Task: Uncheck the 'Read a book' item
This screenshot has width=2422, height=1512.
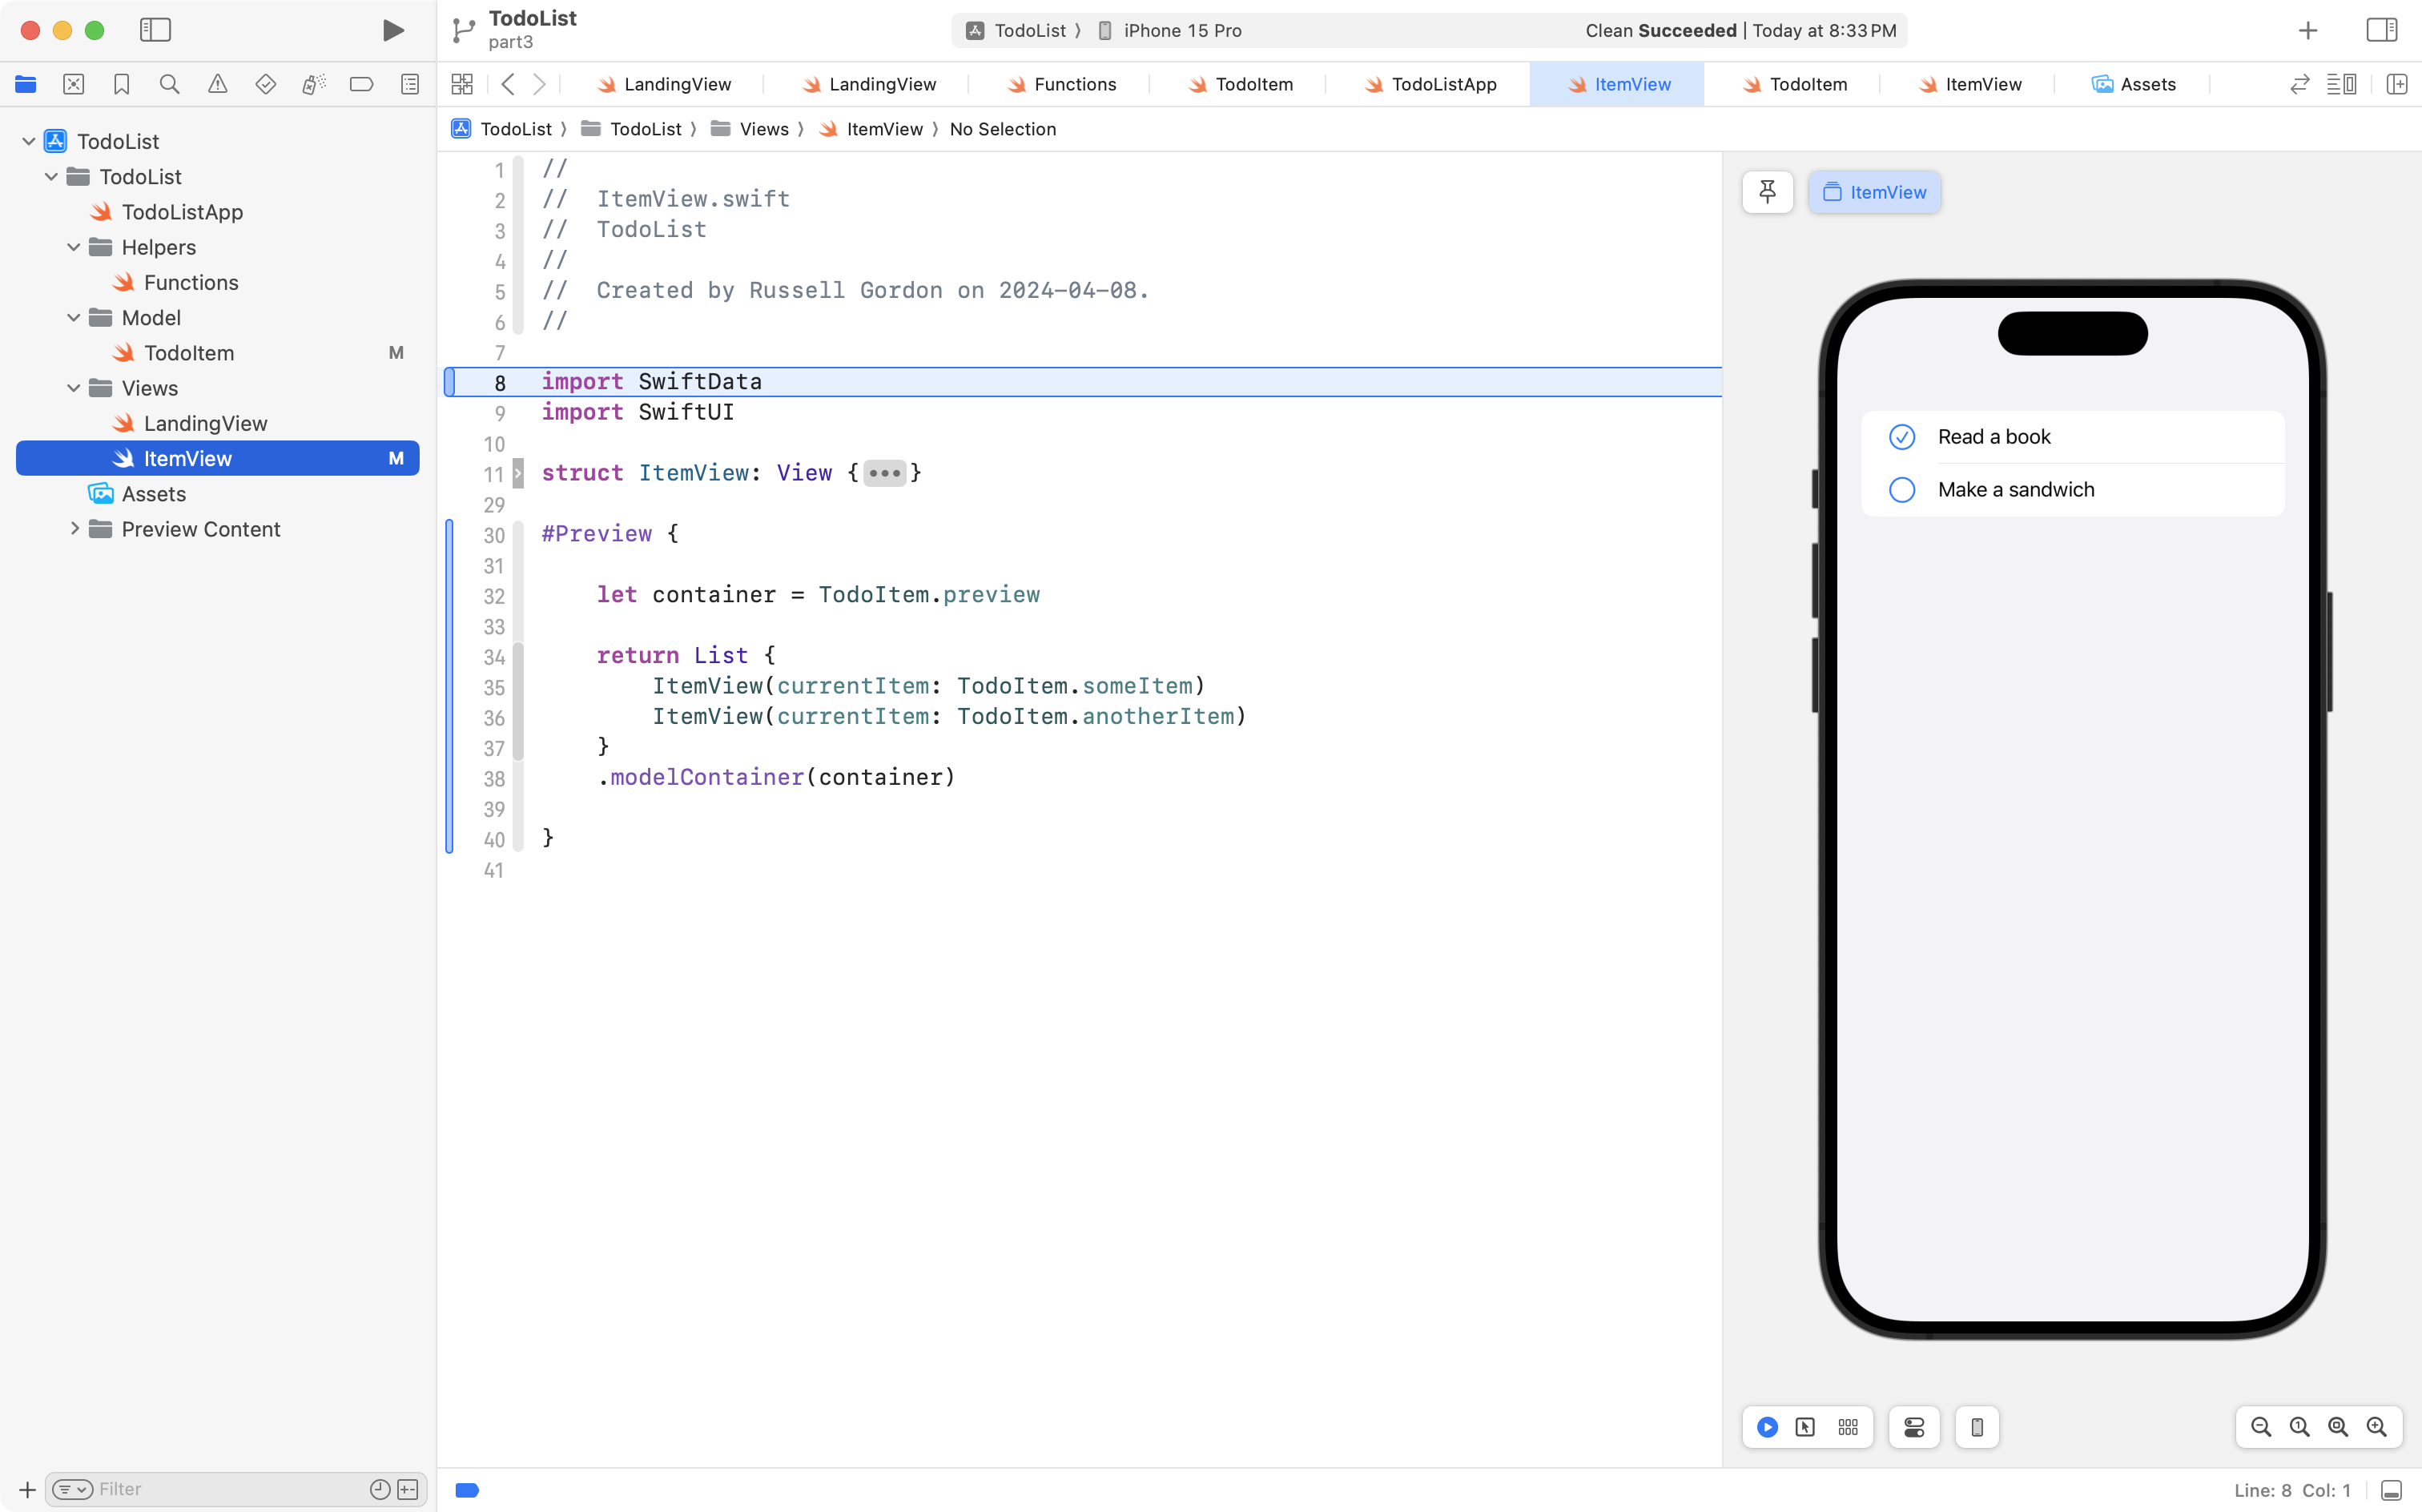Action: coord(1901,437)
